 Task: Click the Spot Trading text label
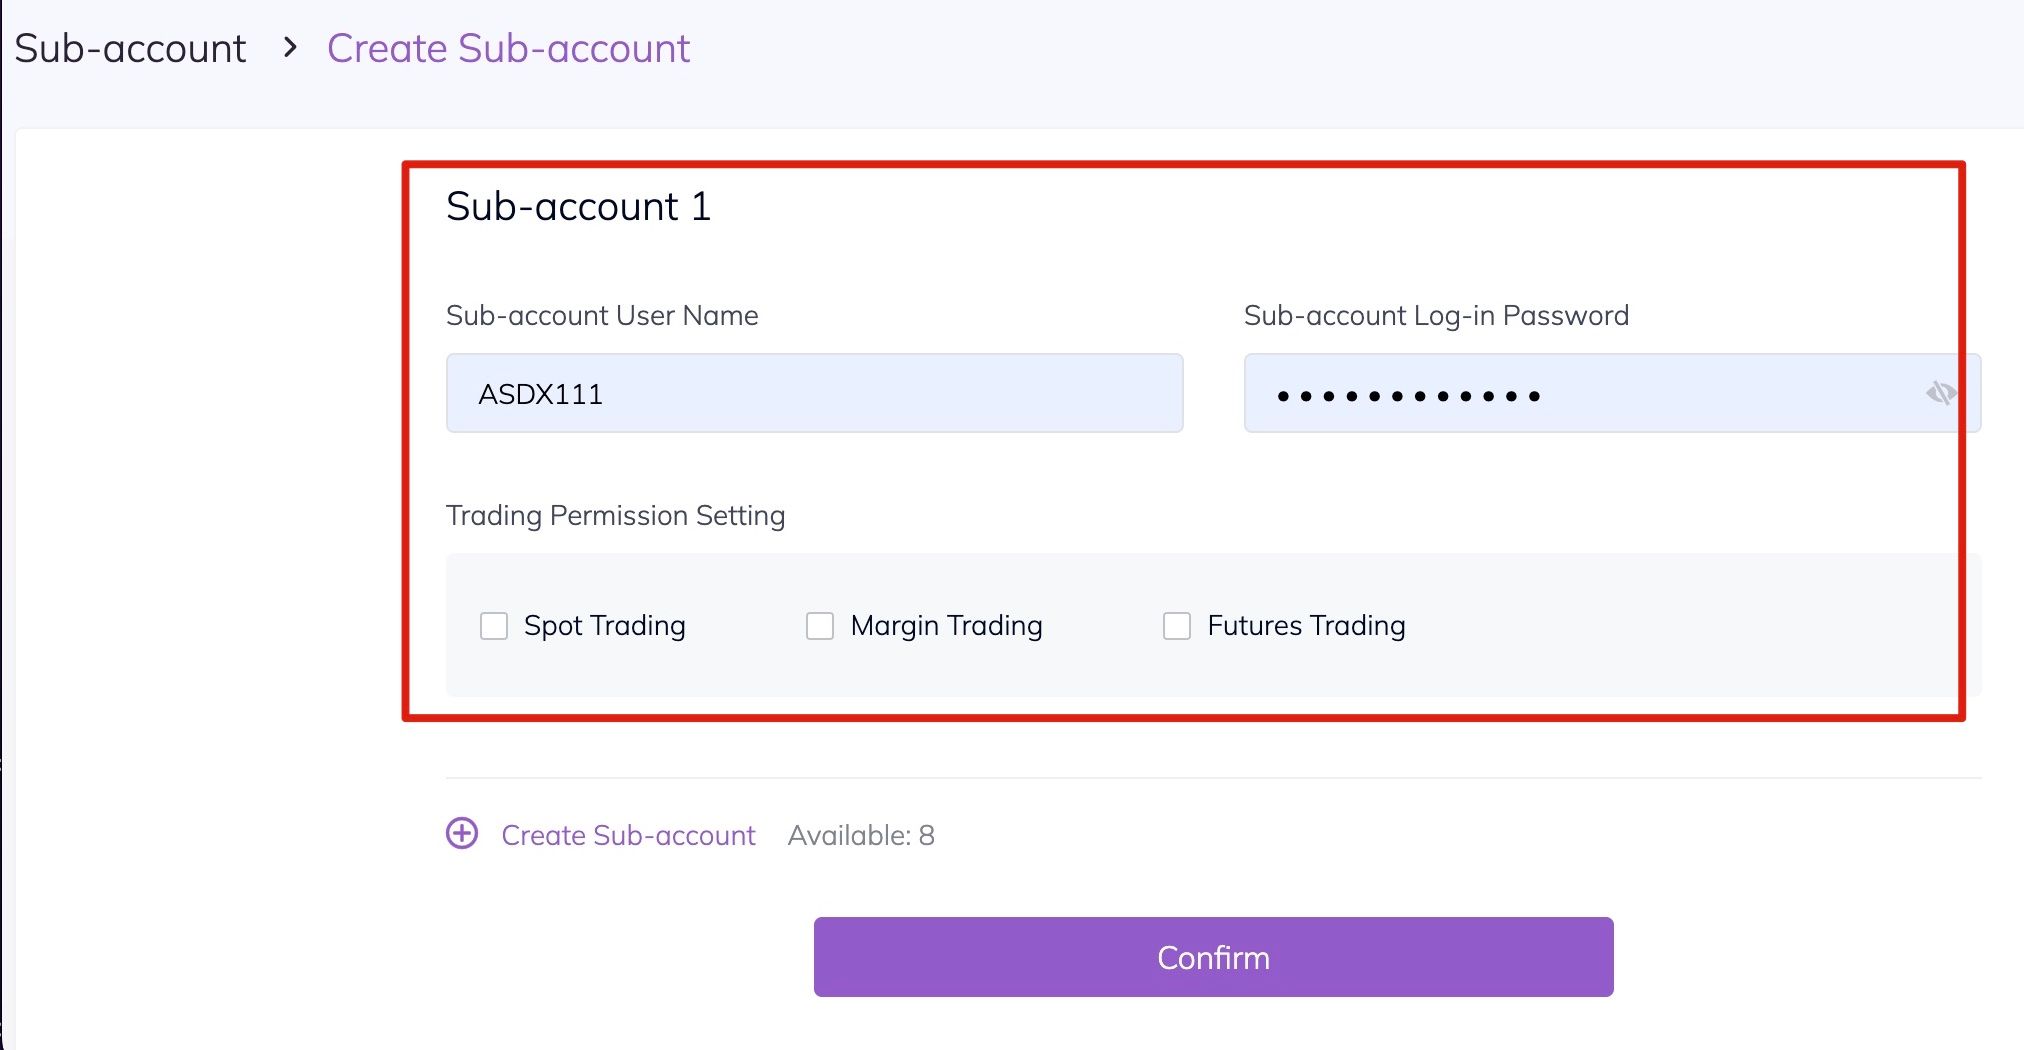tap(604, 626)
